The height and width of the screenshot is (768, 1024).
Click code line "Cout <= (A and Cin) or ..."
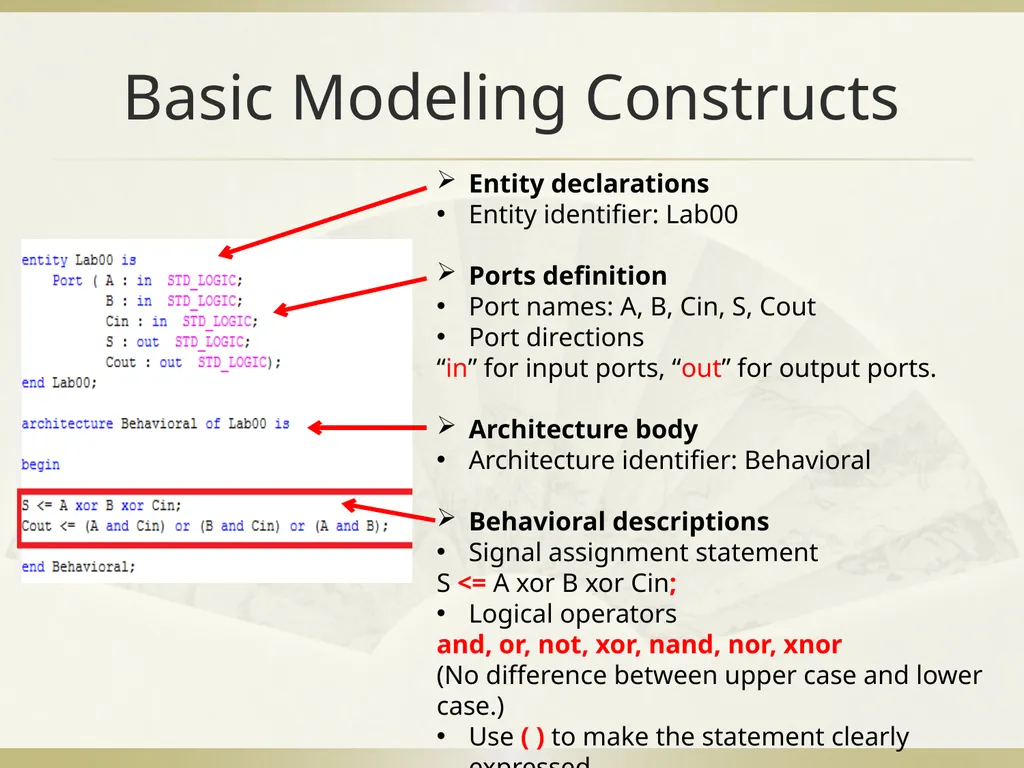click(205, 526)
